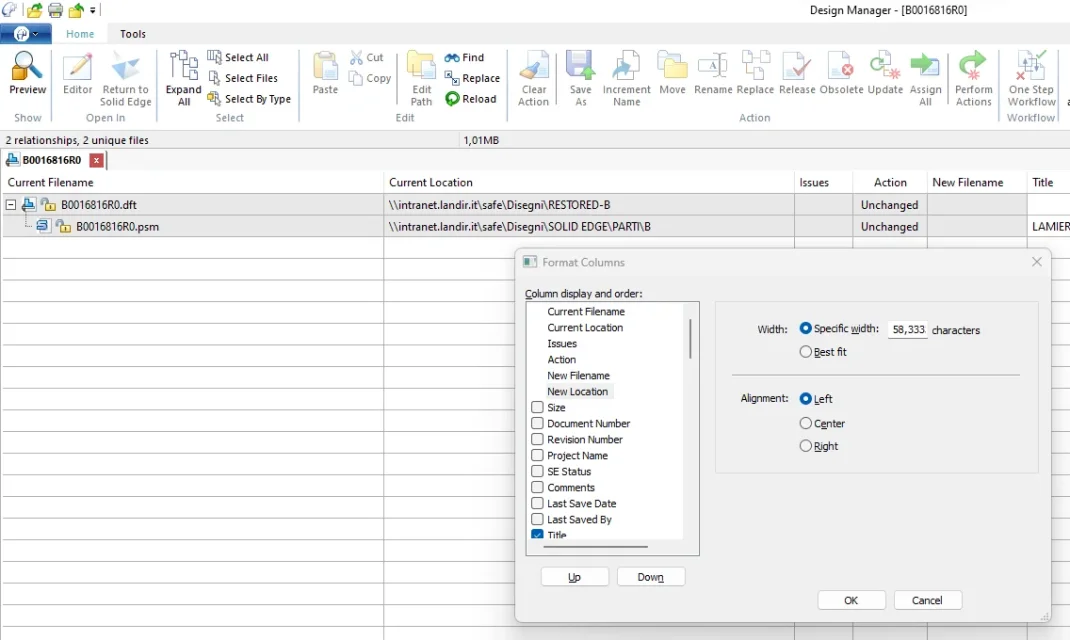1070x640 pixels.
Task: Collapse the B0016816R0.dft tree node
Action: pos(11,205)
